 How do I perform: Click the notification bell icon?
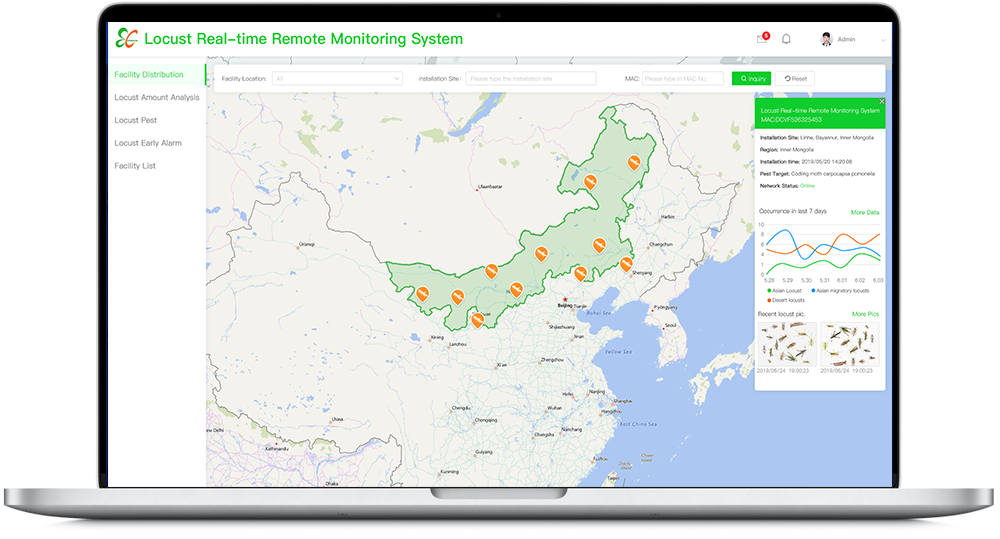(x=786, y=39)
